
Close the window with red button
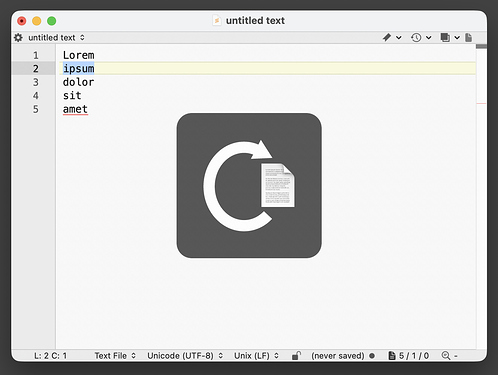click(22, 21)
